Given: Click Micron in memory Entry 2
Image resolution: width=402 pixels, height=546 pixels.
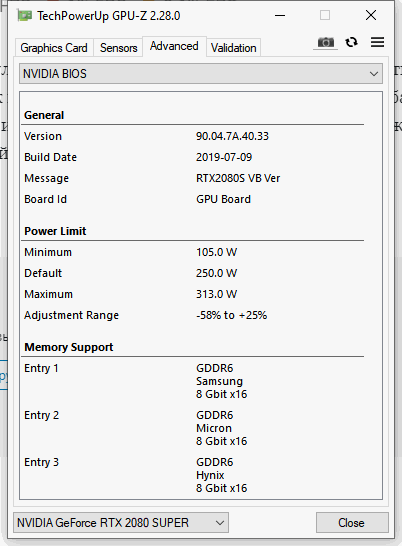Looking at the screenshot, I should coord(214,428).
